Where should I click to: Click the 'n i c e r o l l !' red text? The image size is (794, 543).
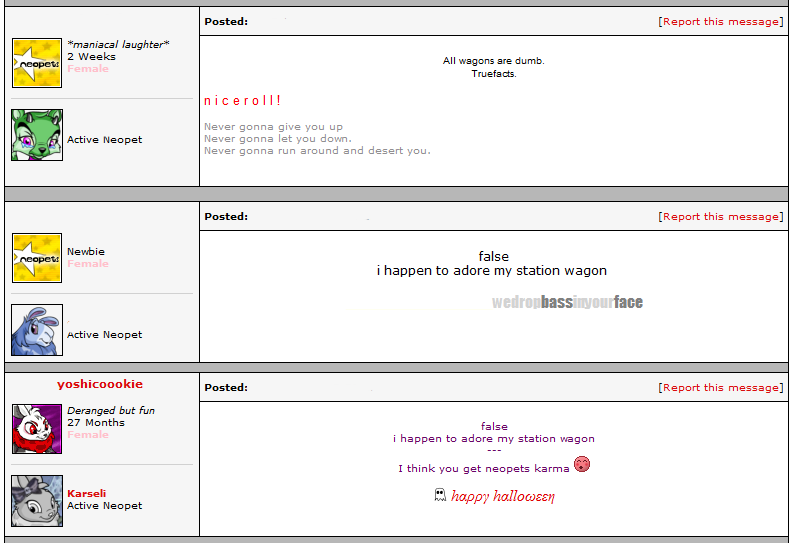coord(242,101)
